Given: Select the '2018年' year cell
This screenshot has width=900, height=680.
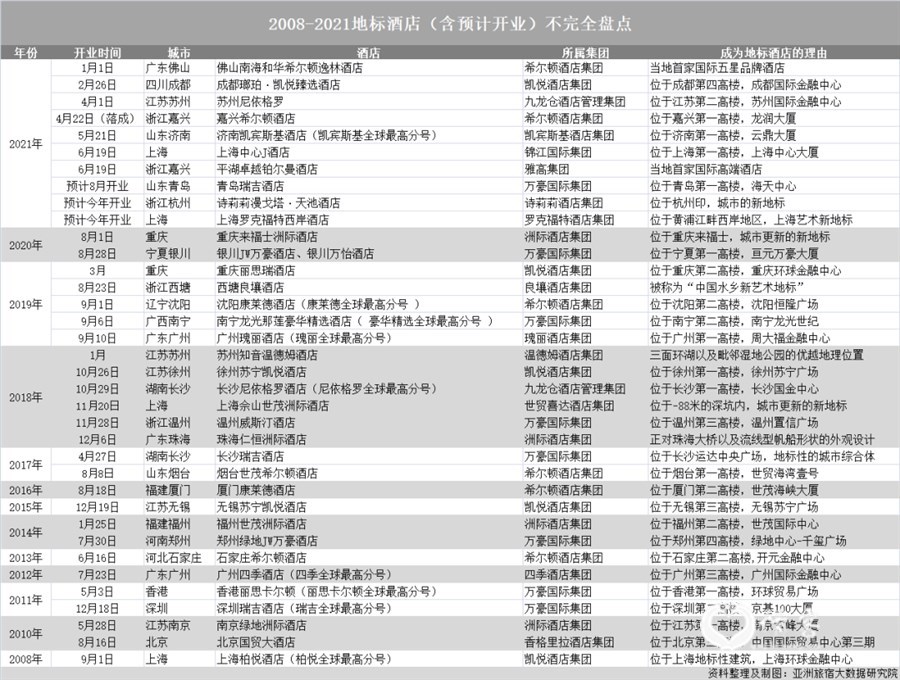Looking at the screenshot, I should [x=26, y=397].
